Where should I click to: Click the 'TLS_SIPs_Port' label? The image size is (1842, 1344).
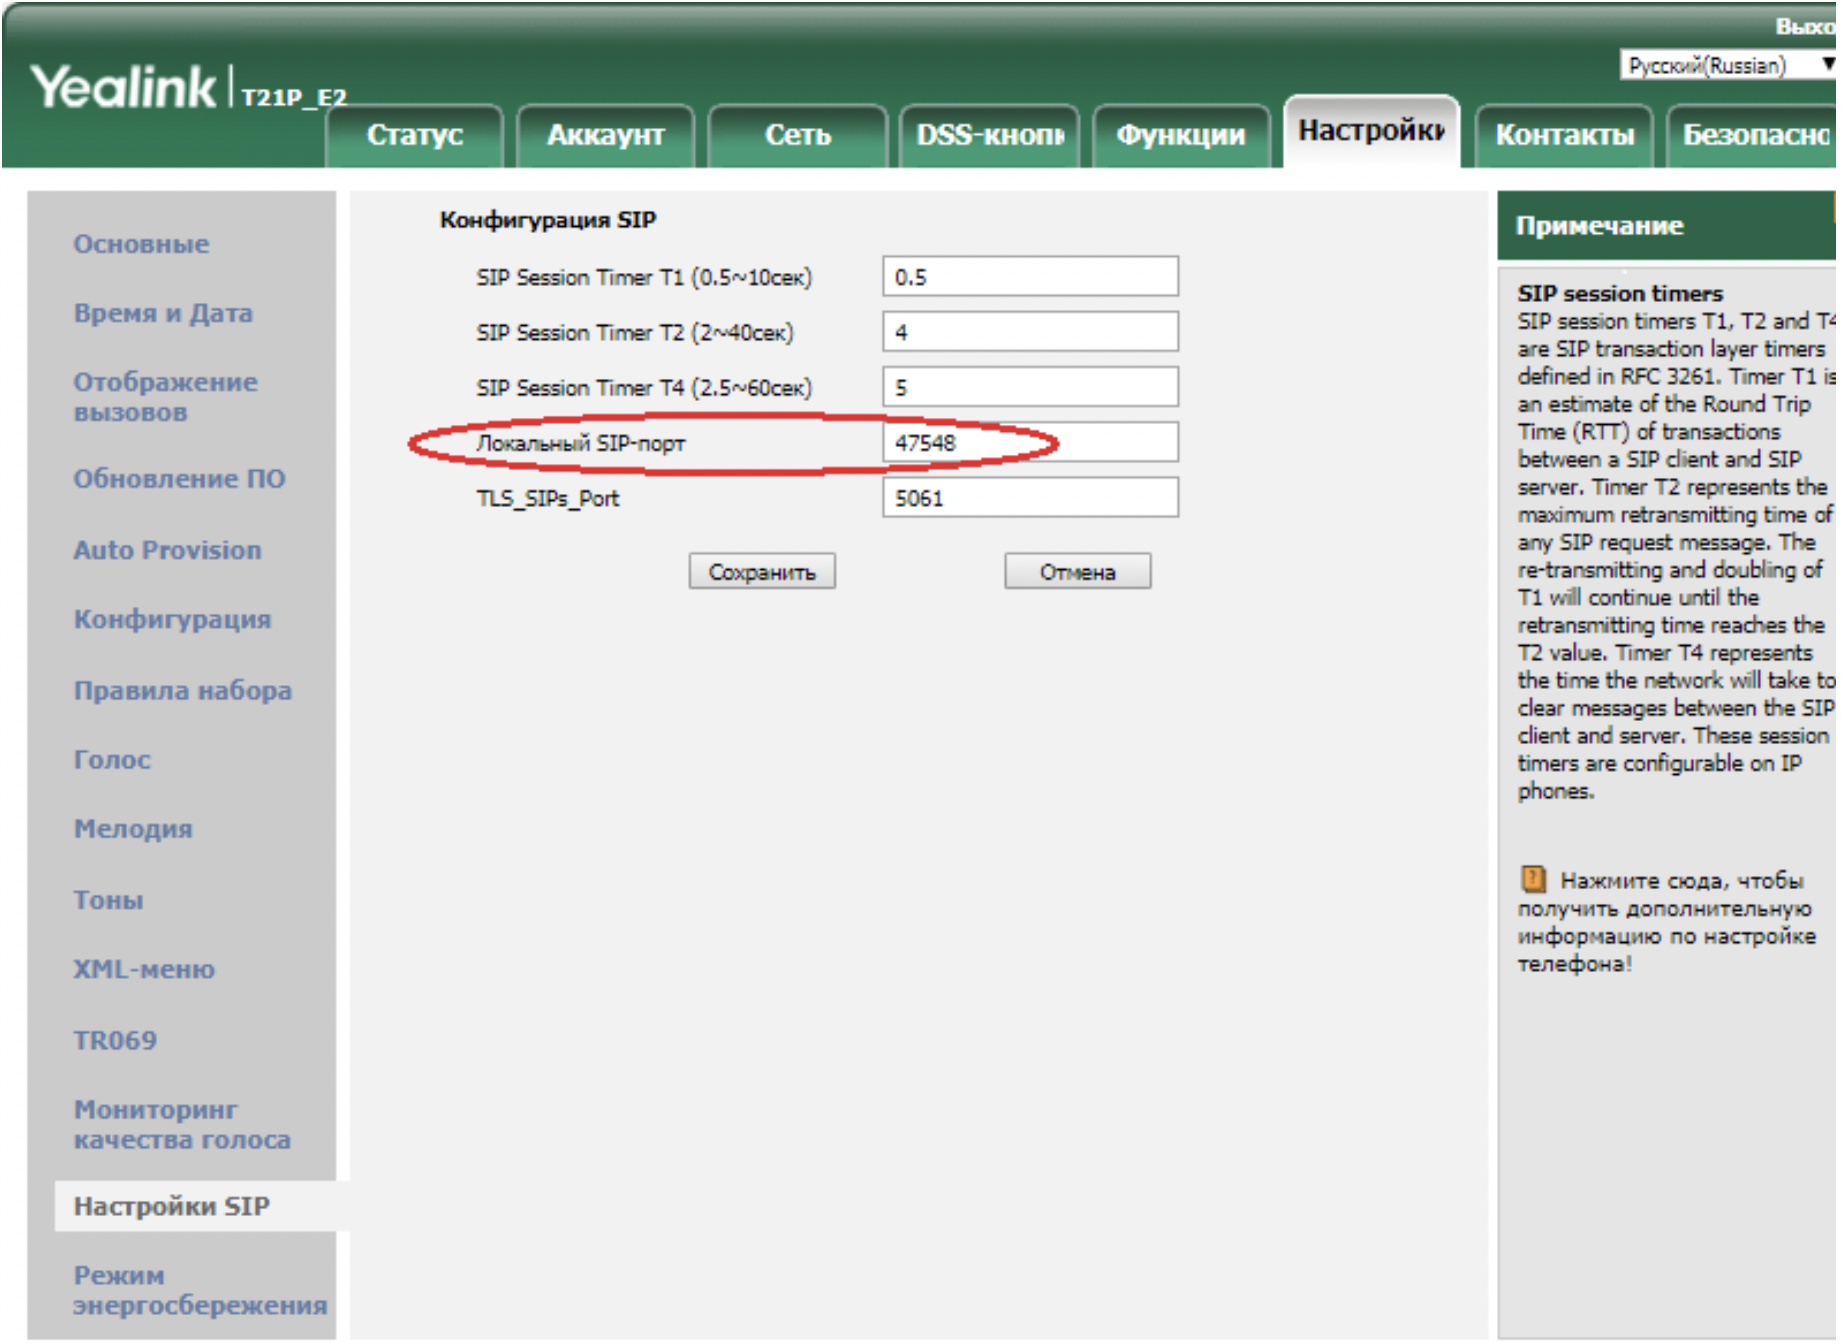pos(548,498)
